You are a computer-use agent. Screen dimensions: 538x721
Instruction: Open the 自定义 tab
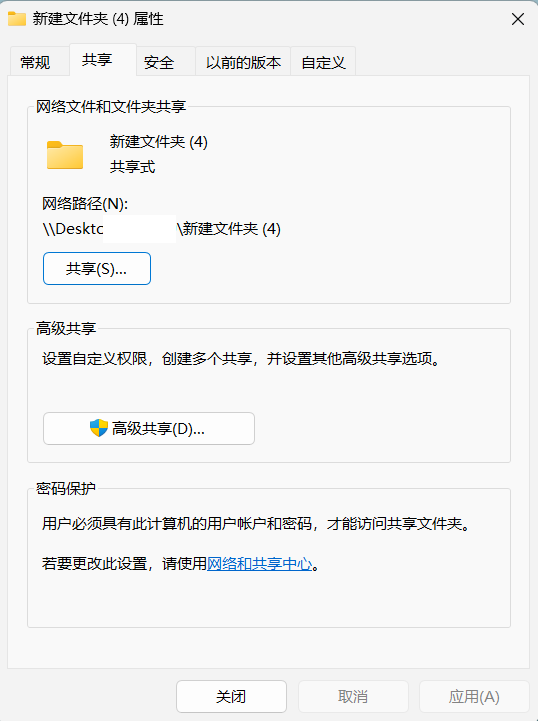323,62
